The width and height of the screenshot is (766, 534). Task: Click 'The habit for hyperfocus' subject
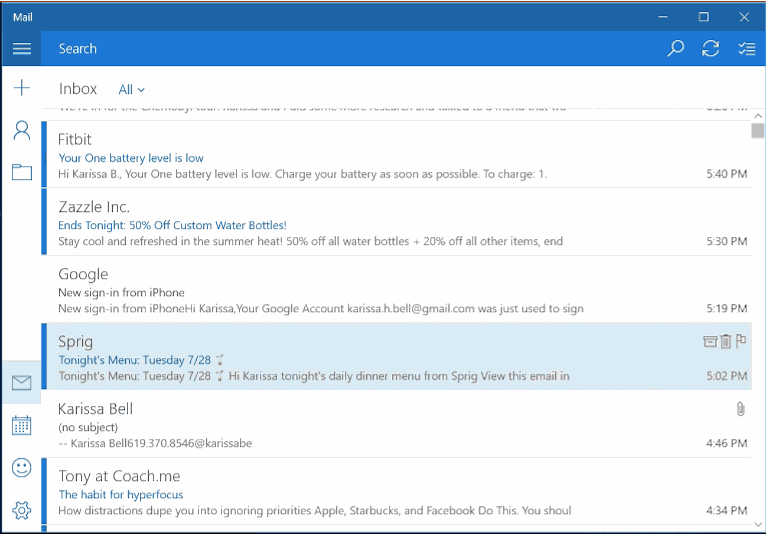[x=121, y=494]
